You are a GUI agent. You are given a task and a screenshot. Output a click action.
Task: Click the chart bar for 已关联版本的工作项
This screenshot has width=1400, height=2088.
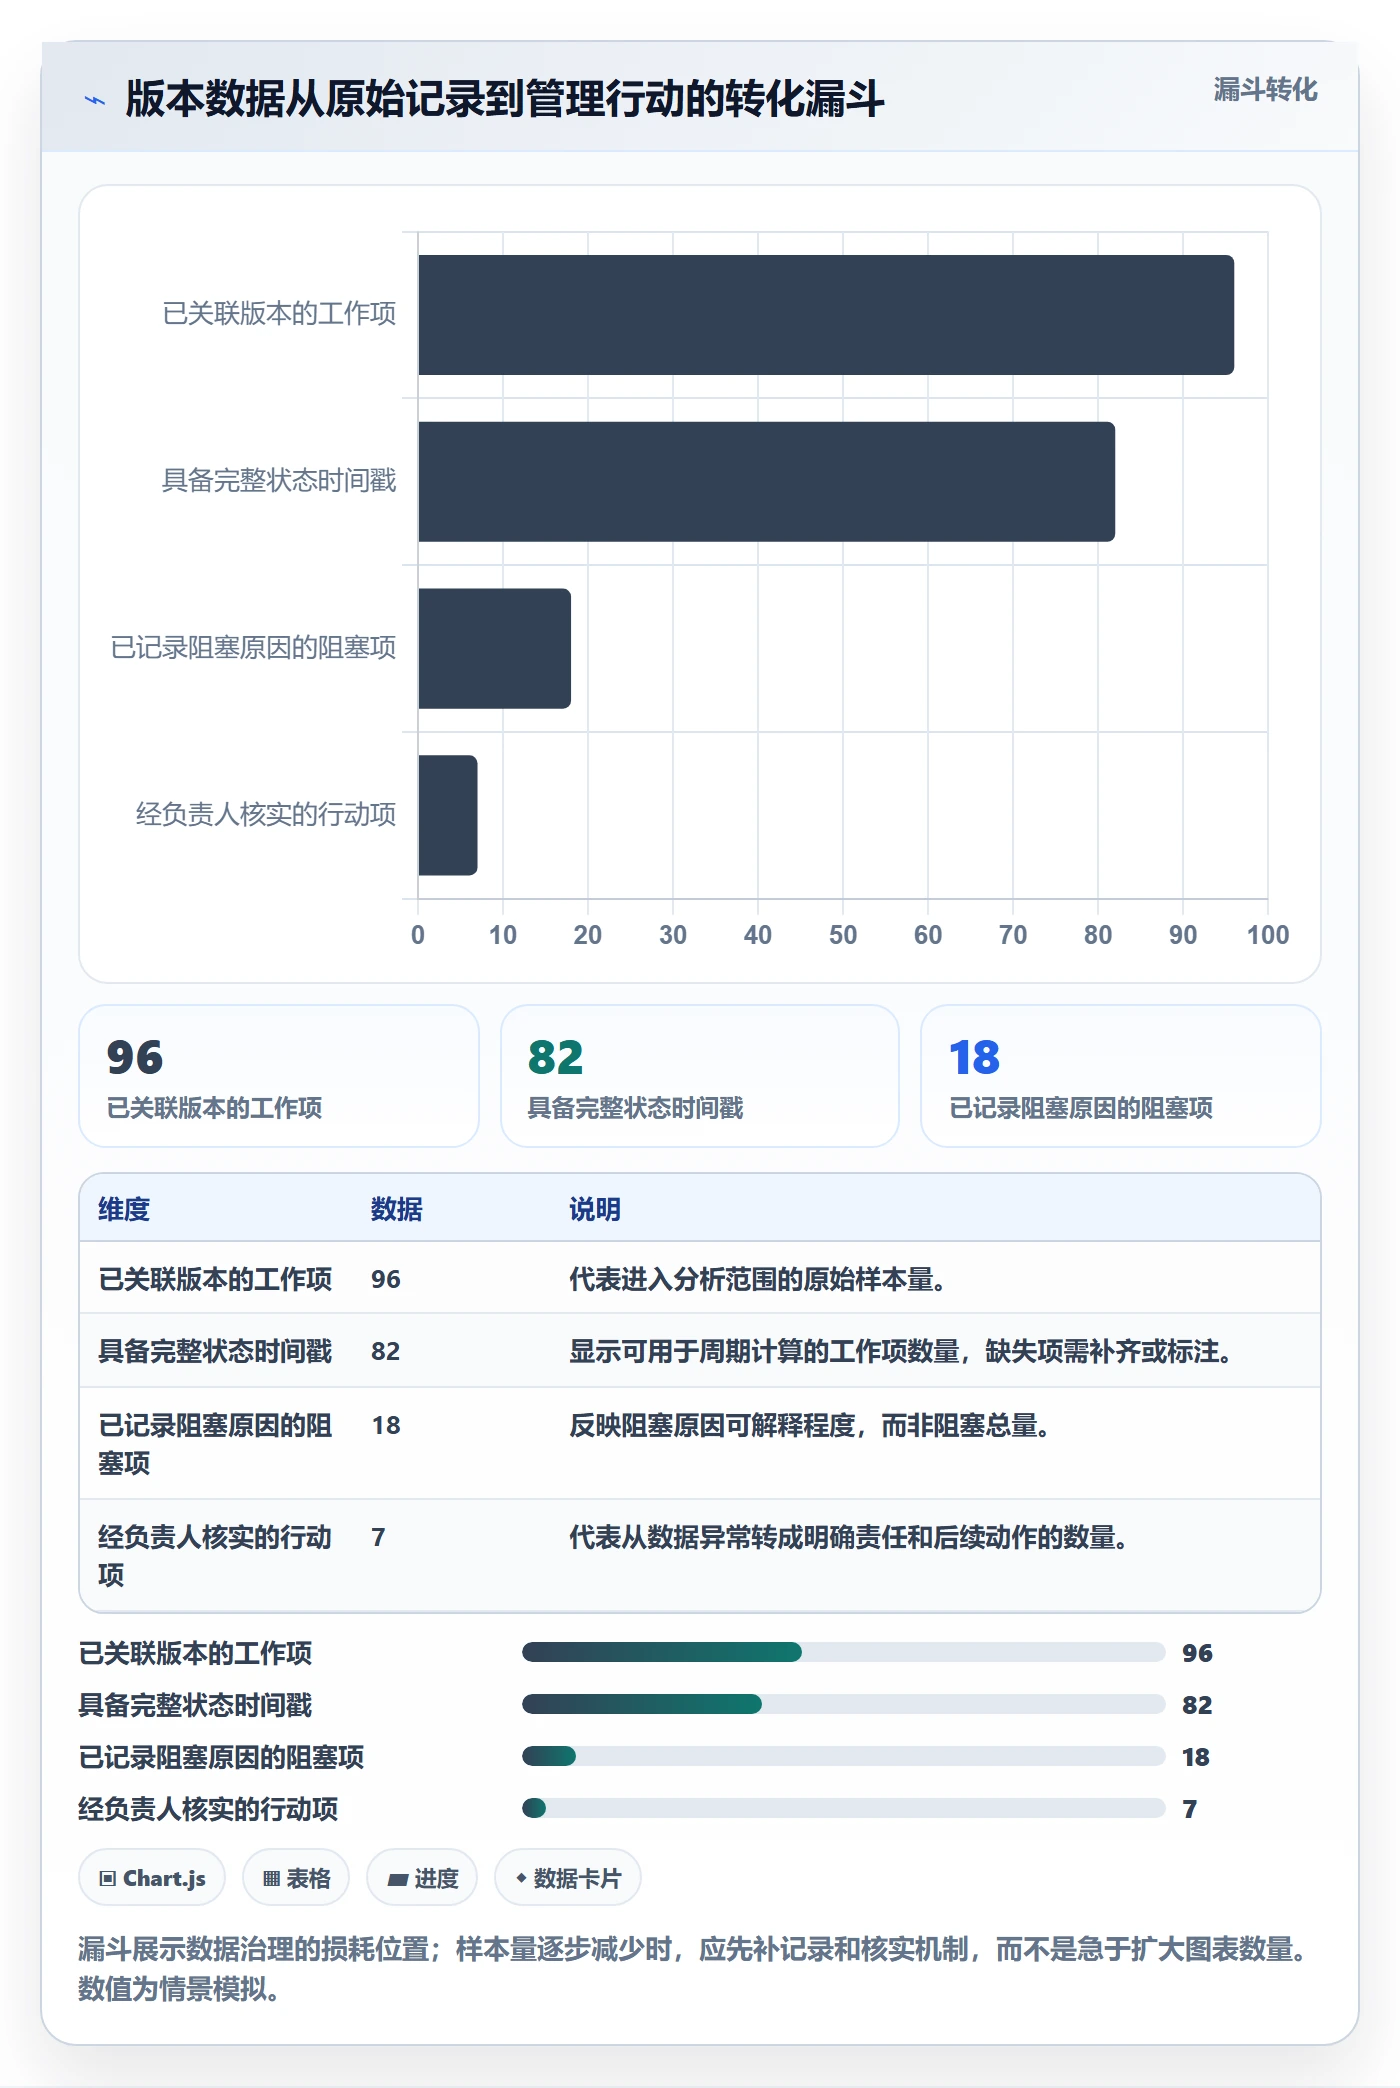(x=826, y=315)
